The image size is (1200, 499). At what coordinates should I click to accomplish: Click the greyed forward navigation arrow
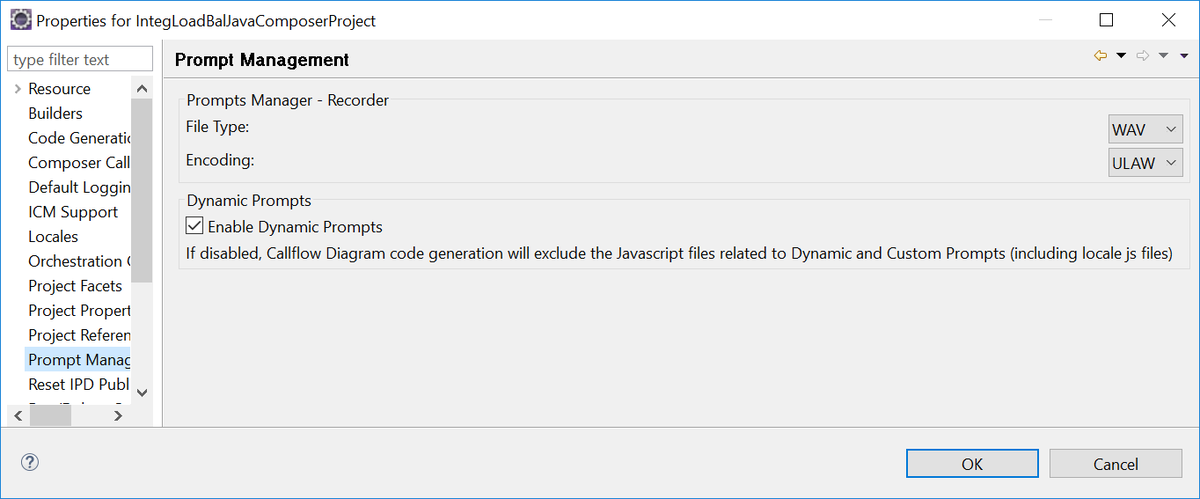click(1143, 57)
